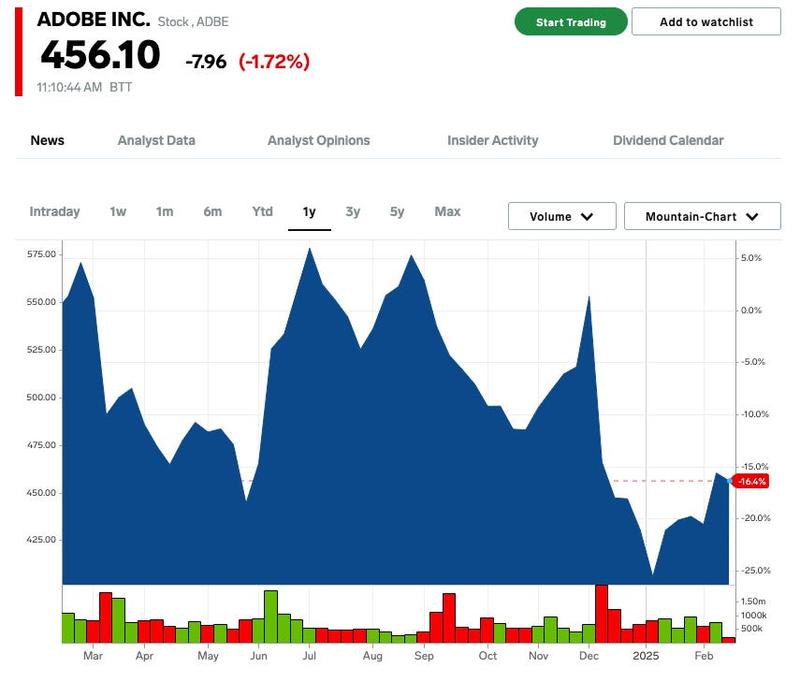Image resolution: width=800 pixels, height=680 pixels.
Task: Click the red -16.4% price marker
Action: click(x=751, y=481)
